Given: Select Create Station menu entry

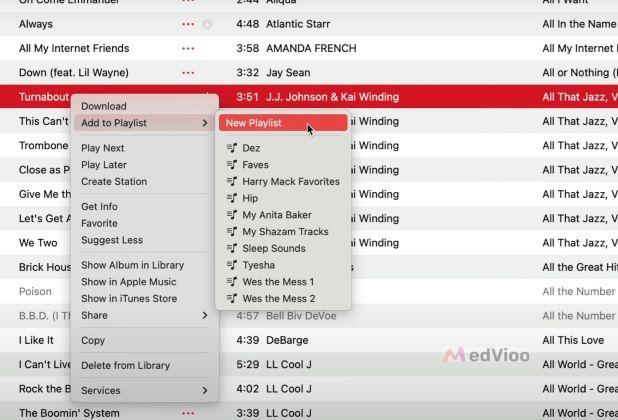Looking at the screenshot, I should [x=144, y=182].
